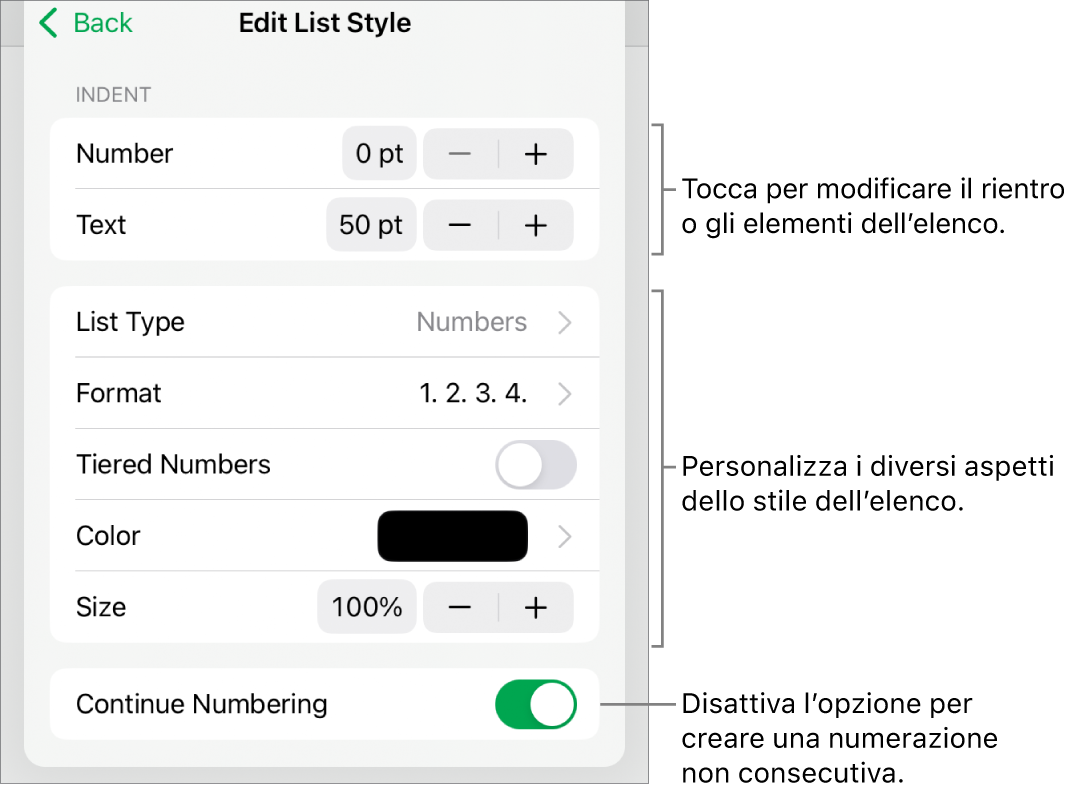The image size is (1076, 796).
Task: Tap the chevron beside List Type
Action: (x=565, y=322)
